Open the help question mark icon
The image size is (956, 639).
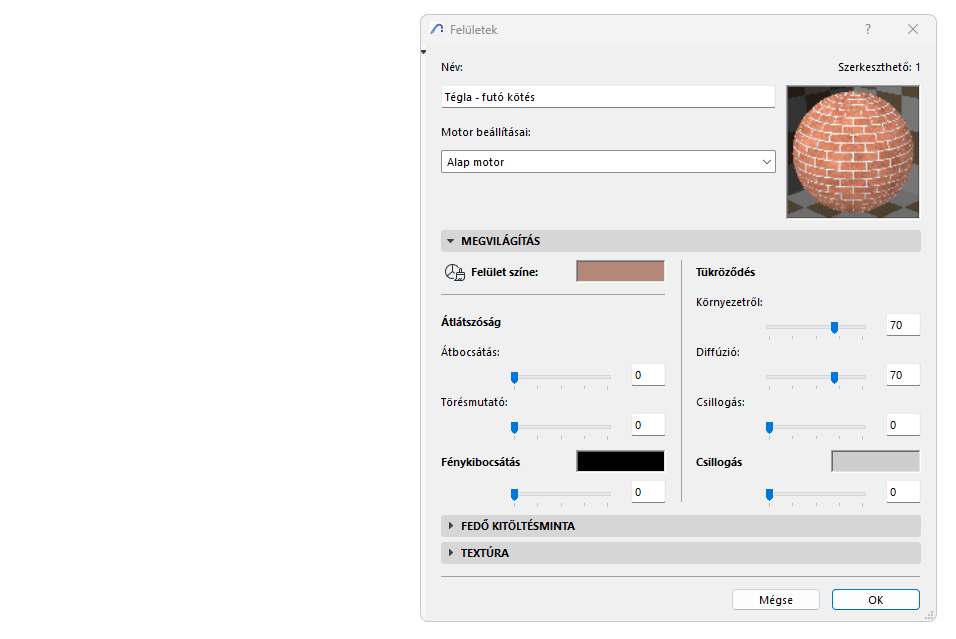867,29
